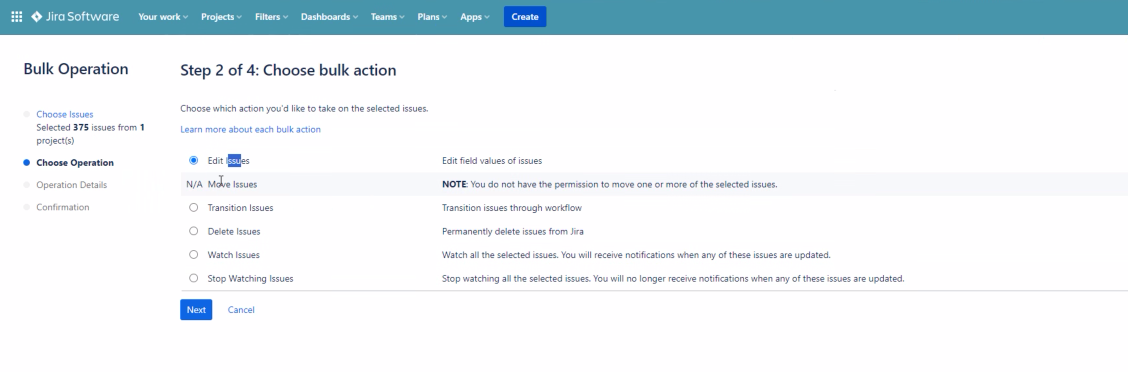Click the Move Issues label

[x=232, y=184]
